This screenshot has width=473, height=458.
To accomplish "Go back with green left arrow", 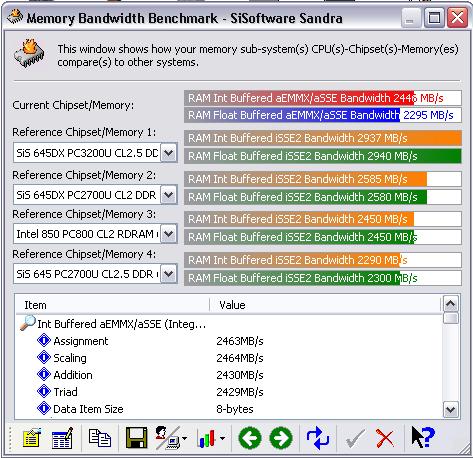I will [250, 438].
